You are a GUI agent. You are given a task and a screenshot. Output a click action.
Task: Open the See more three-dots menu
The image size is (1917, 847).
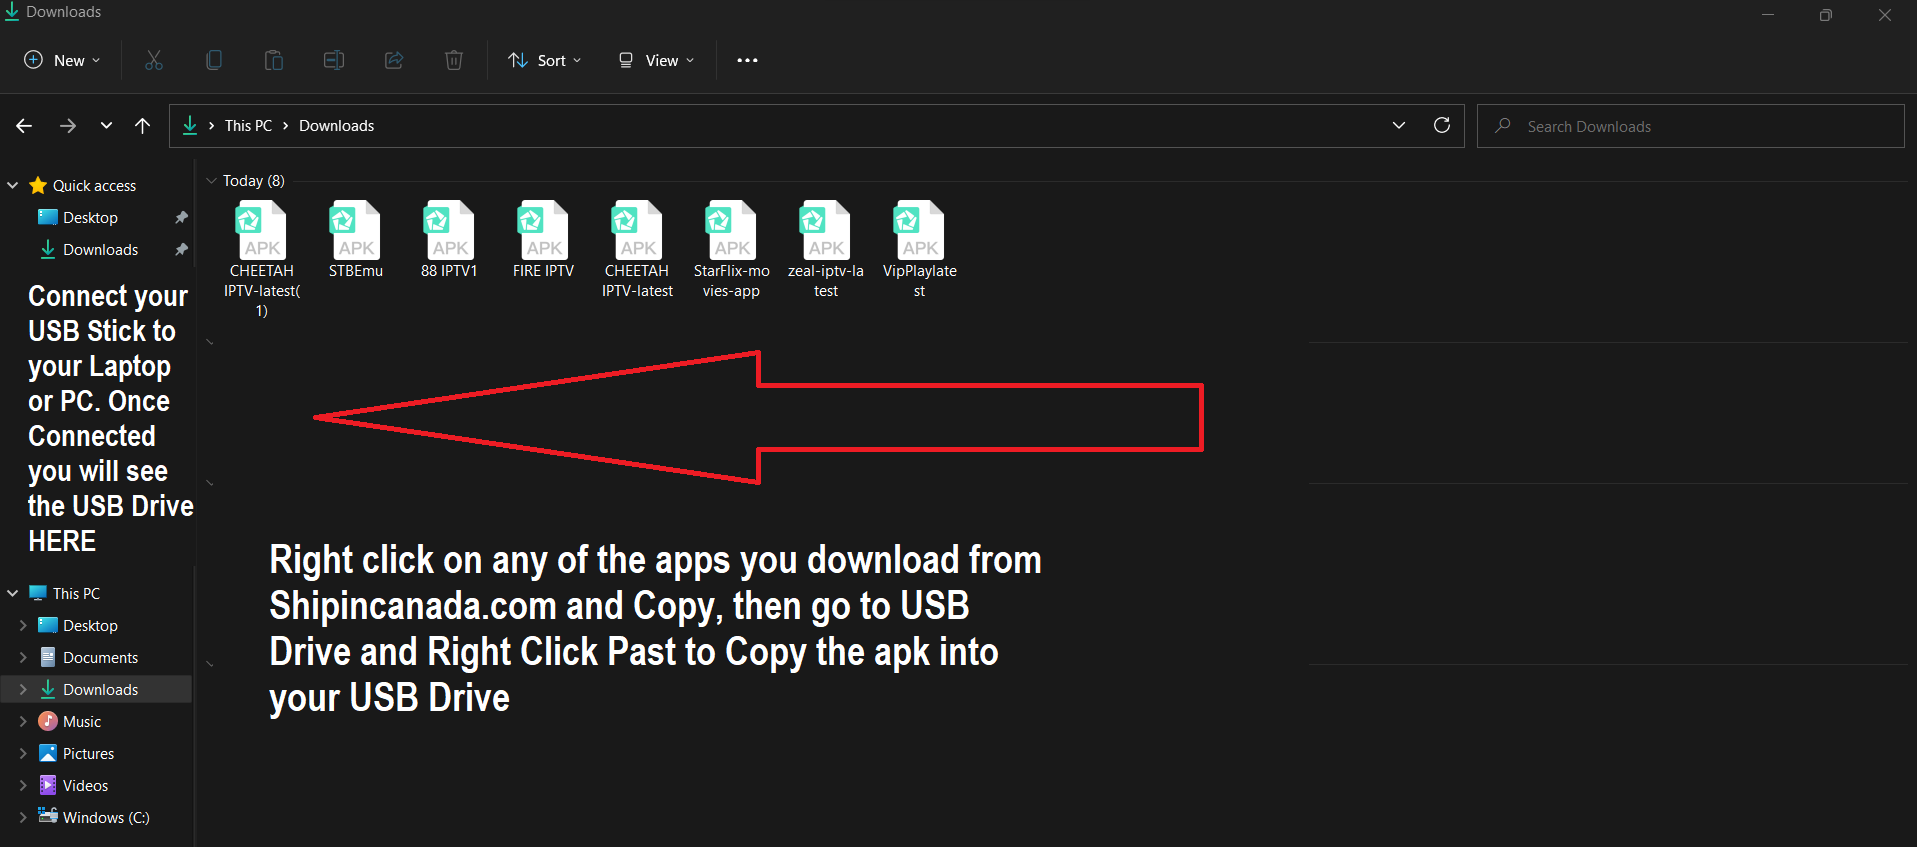click(747, 60)
